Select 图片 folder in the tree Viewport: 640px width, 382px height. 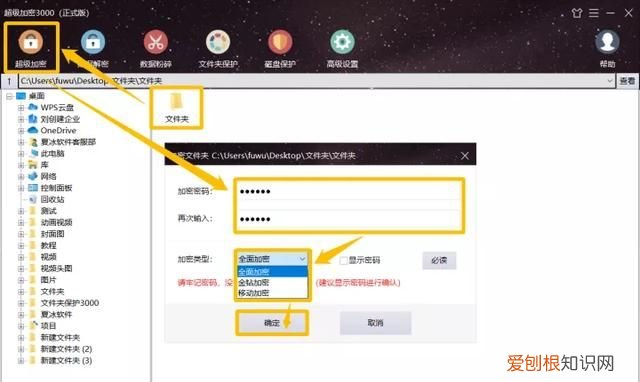tap(48, 280)
